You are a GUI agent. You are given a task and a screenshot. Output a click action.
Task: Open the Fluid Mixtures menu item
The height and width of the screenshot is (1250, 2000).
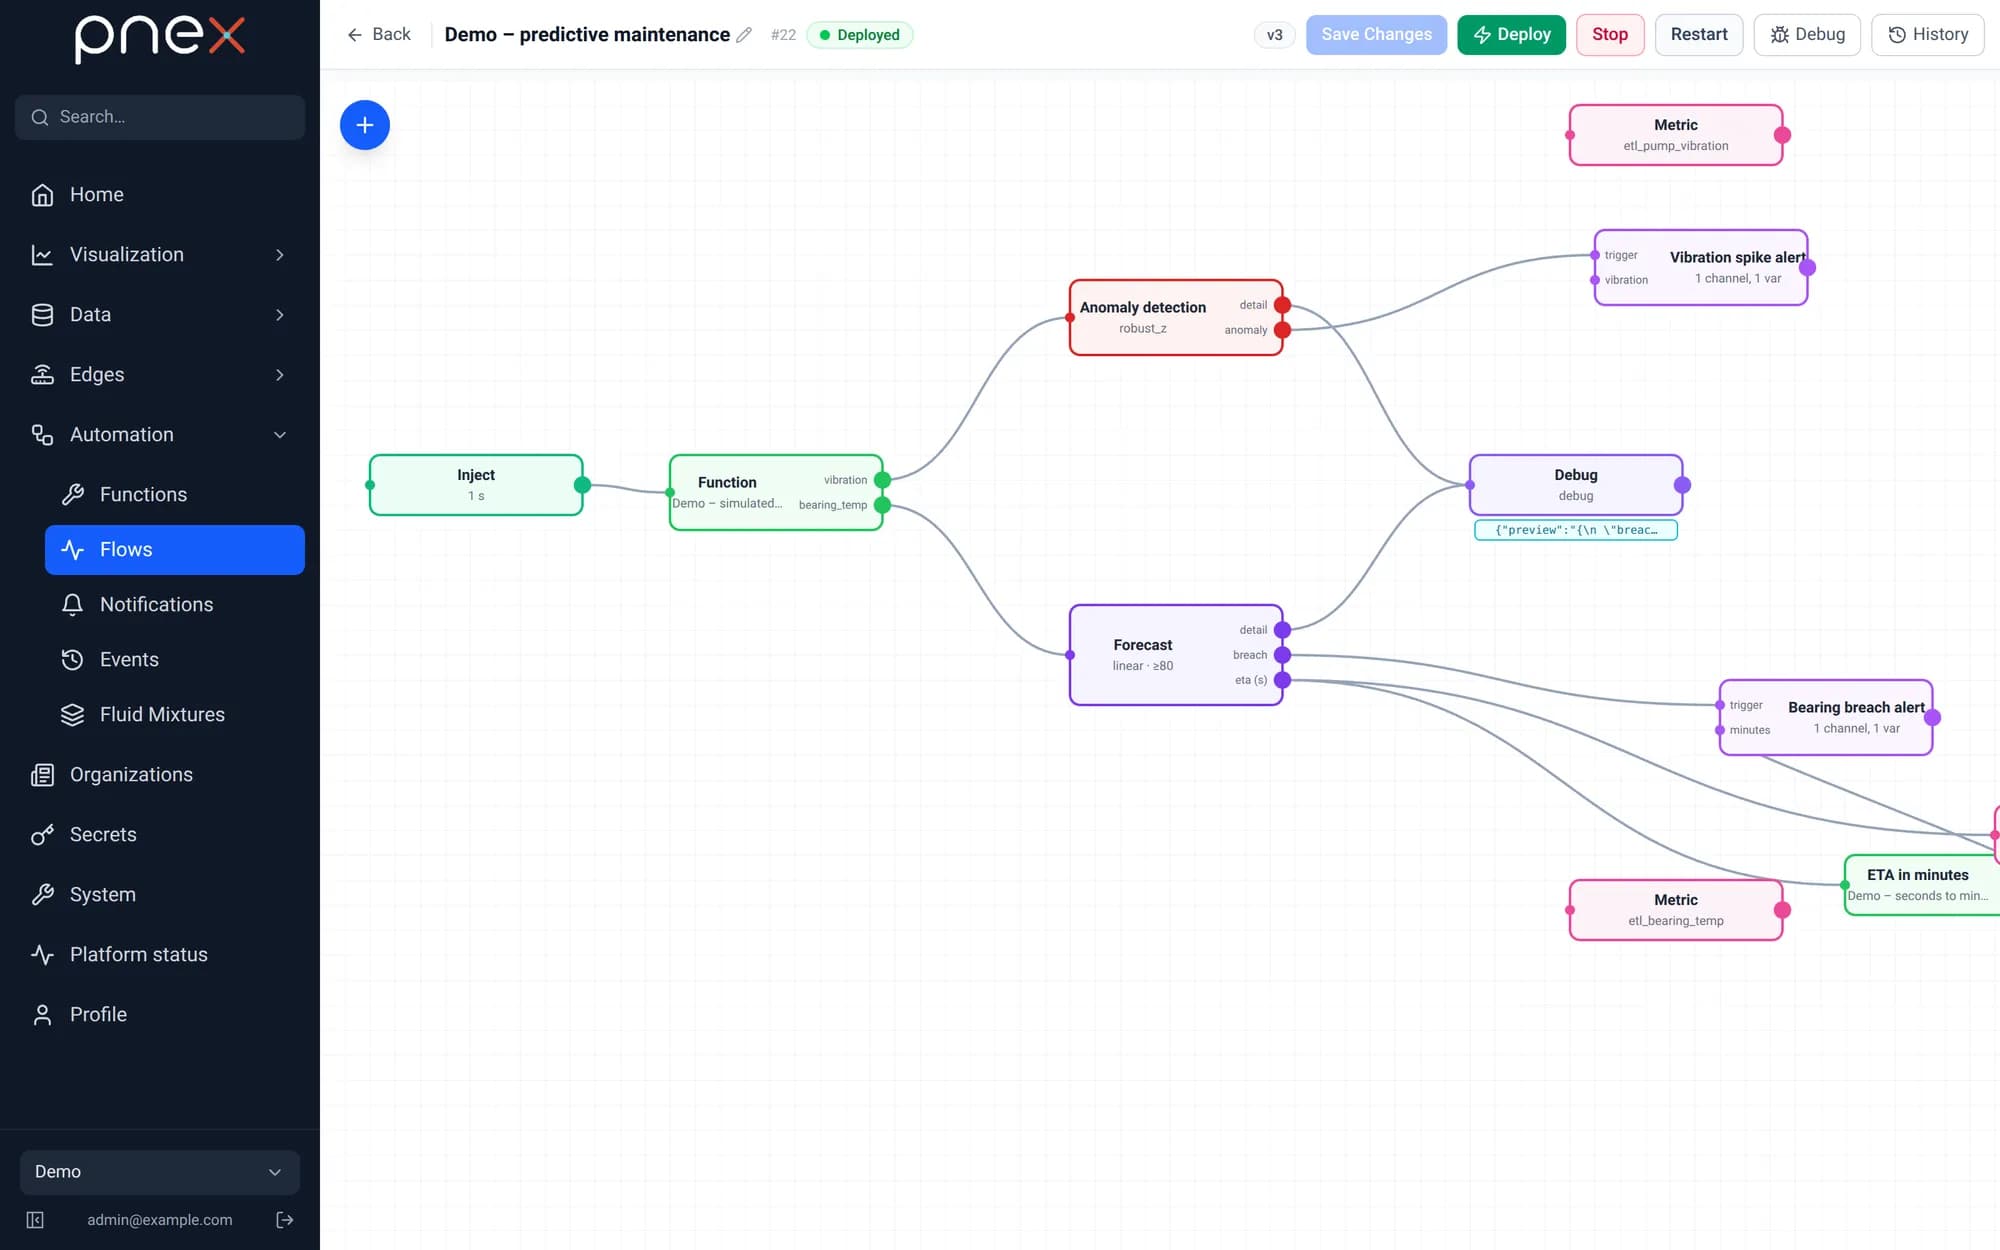click(x=175, y=714)
